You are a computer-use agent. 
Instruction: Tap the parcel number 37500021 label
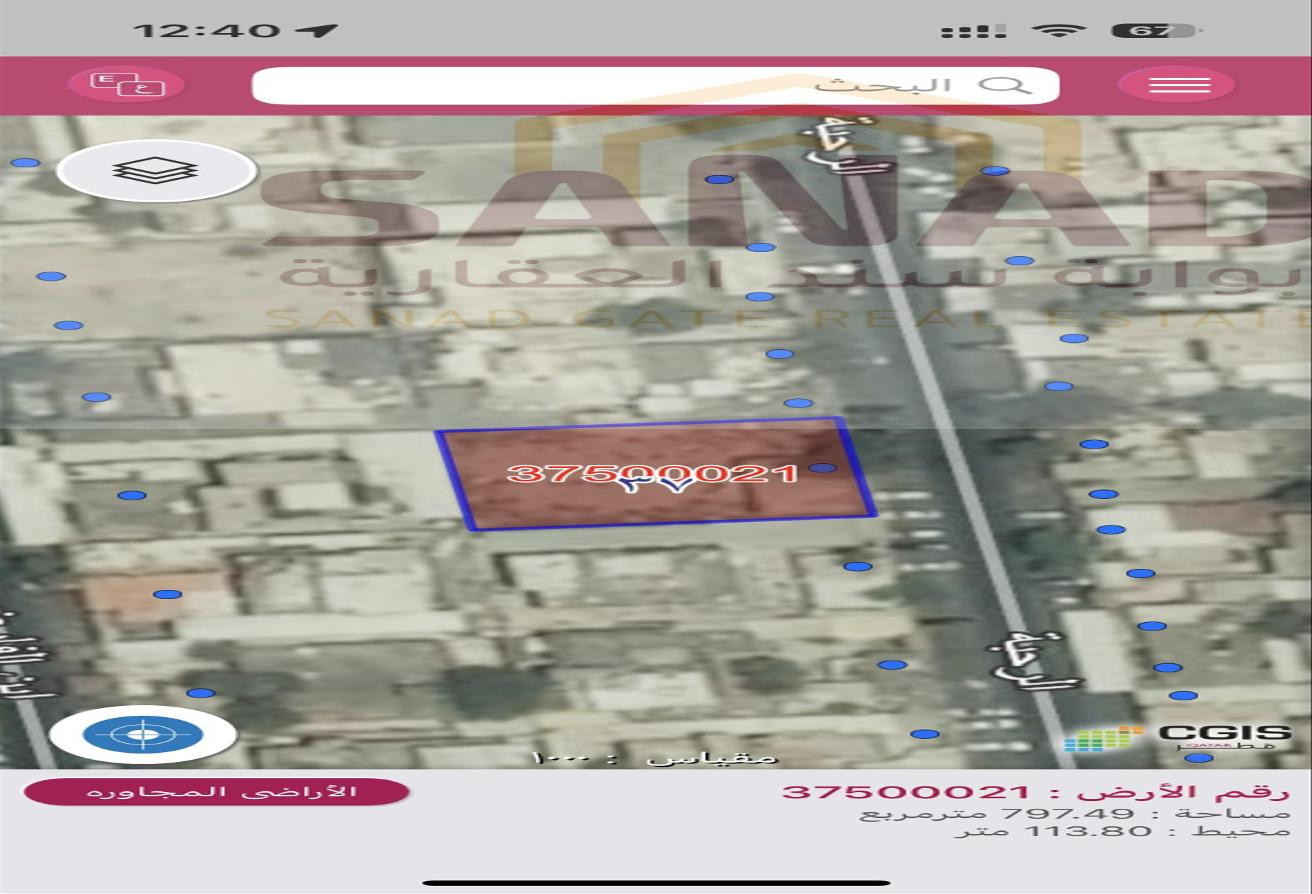point(655,472)
